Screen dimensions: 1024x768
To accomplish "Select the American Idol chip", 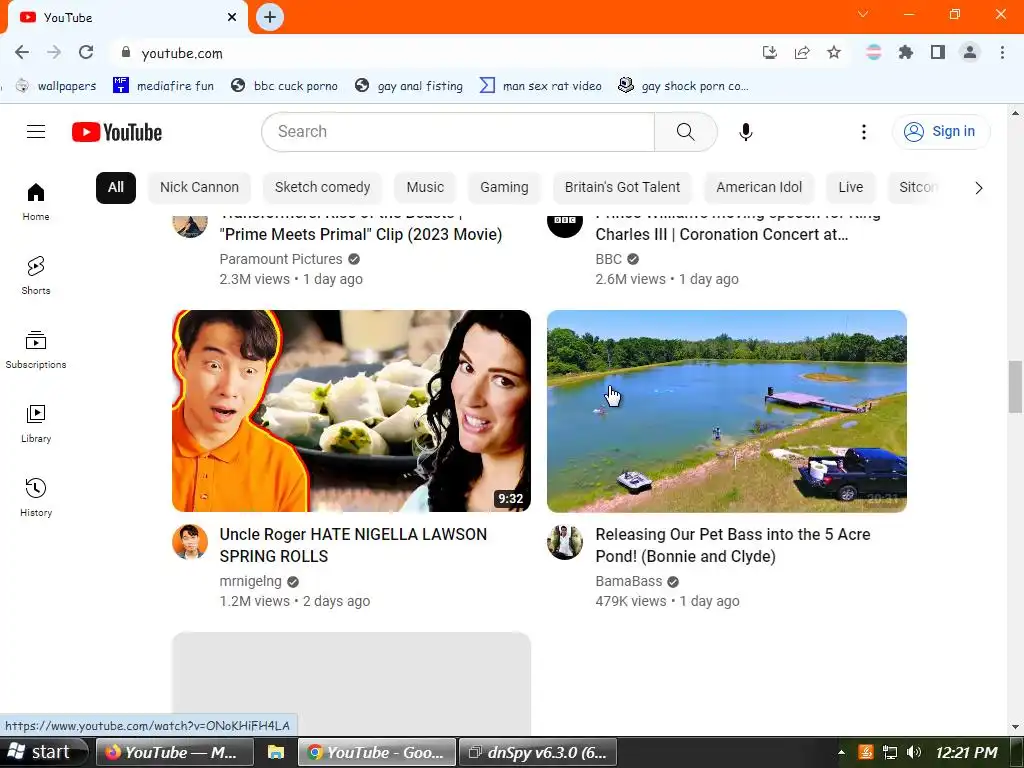I will [x=759, y=187].
